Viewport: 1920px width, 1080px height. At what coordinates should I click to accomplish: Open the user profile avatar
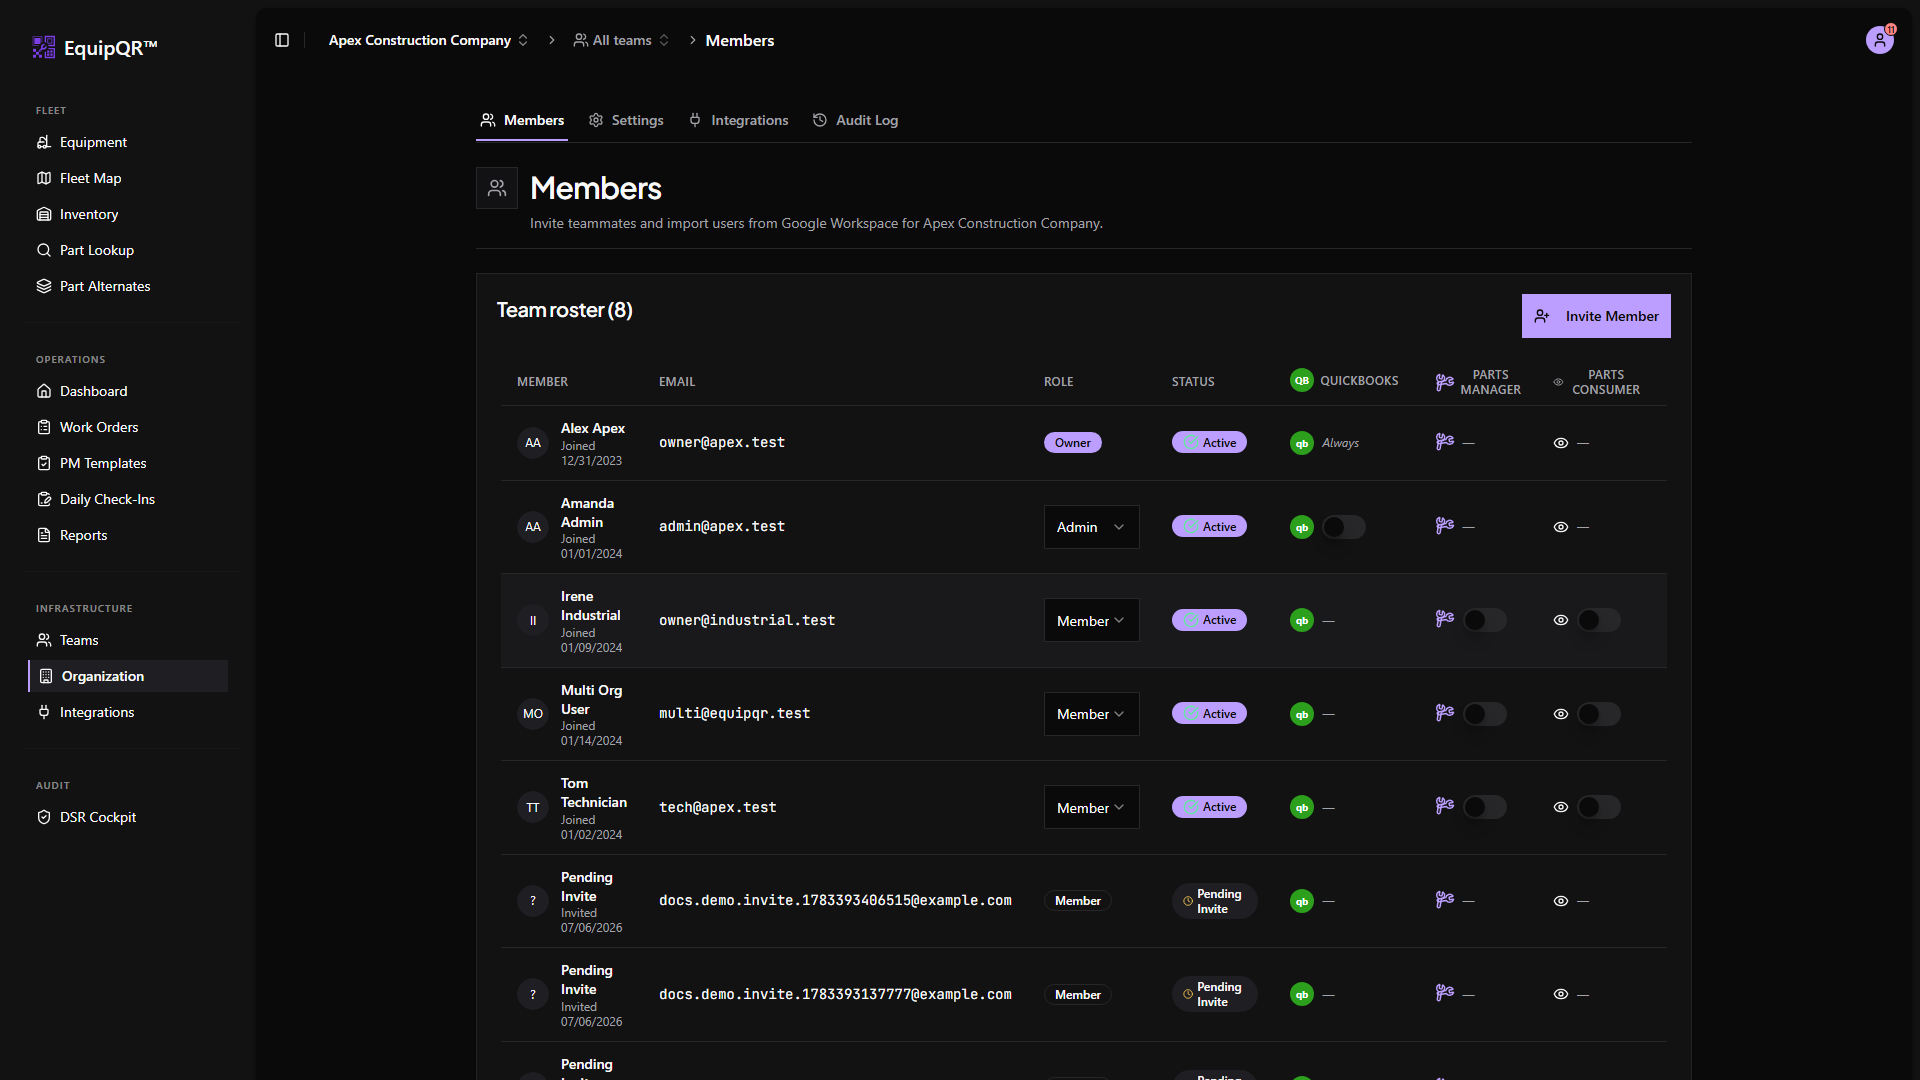(1880, 40)
